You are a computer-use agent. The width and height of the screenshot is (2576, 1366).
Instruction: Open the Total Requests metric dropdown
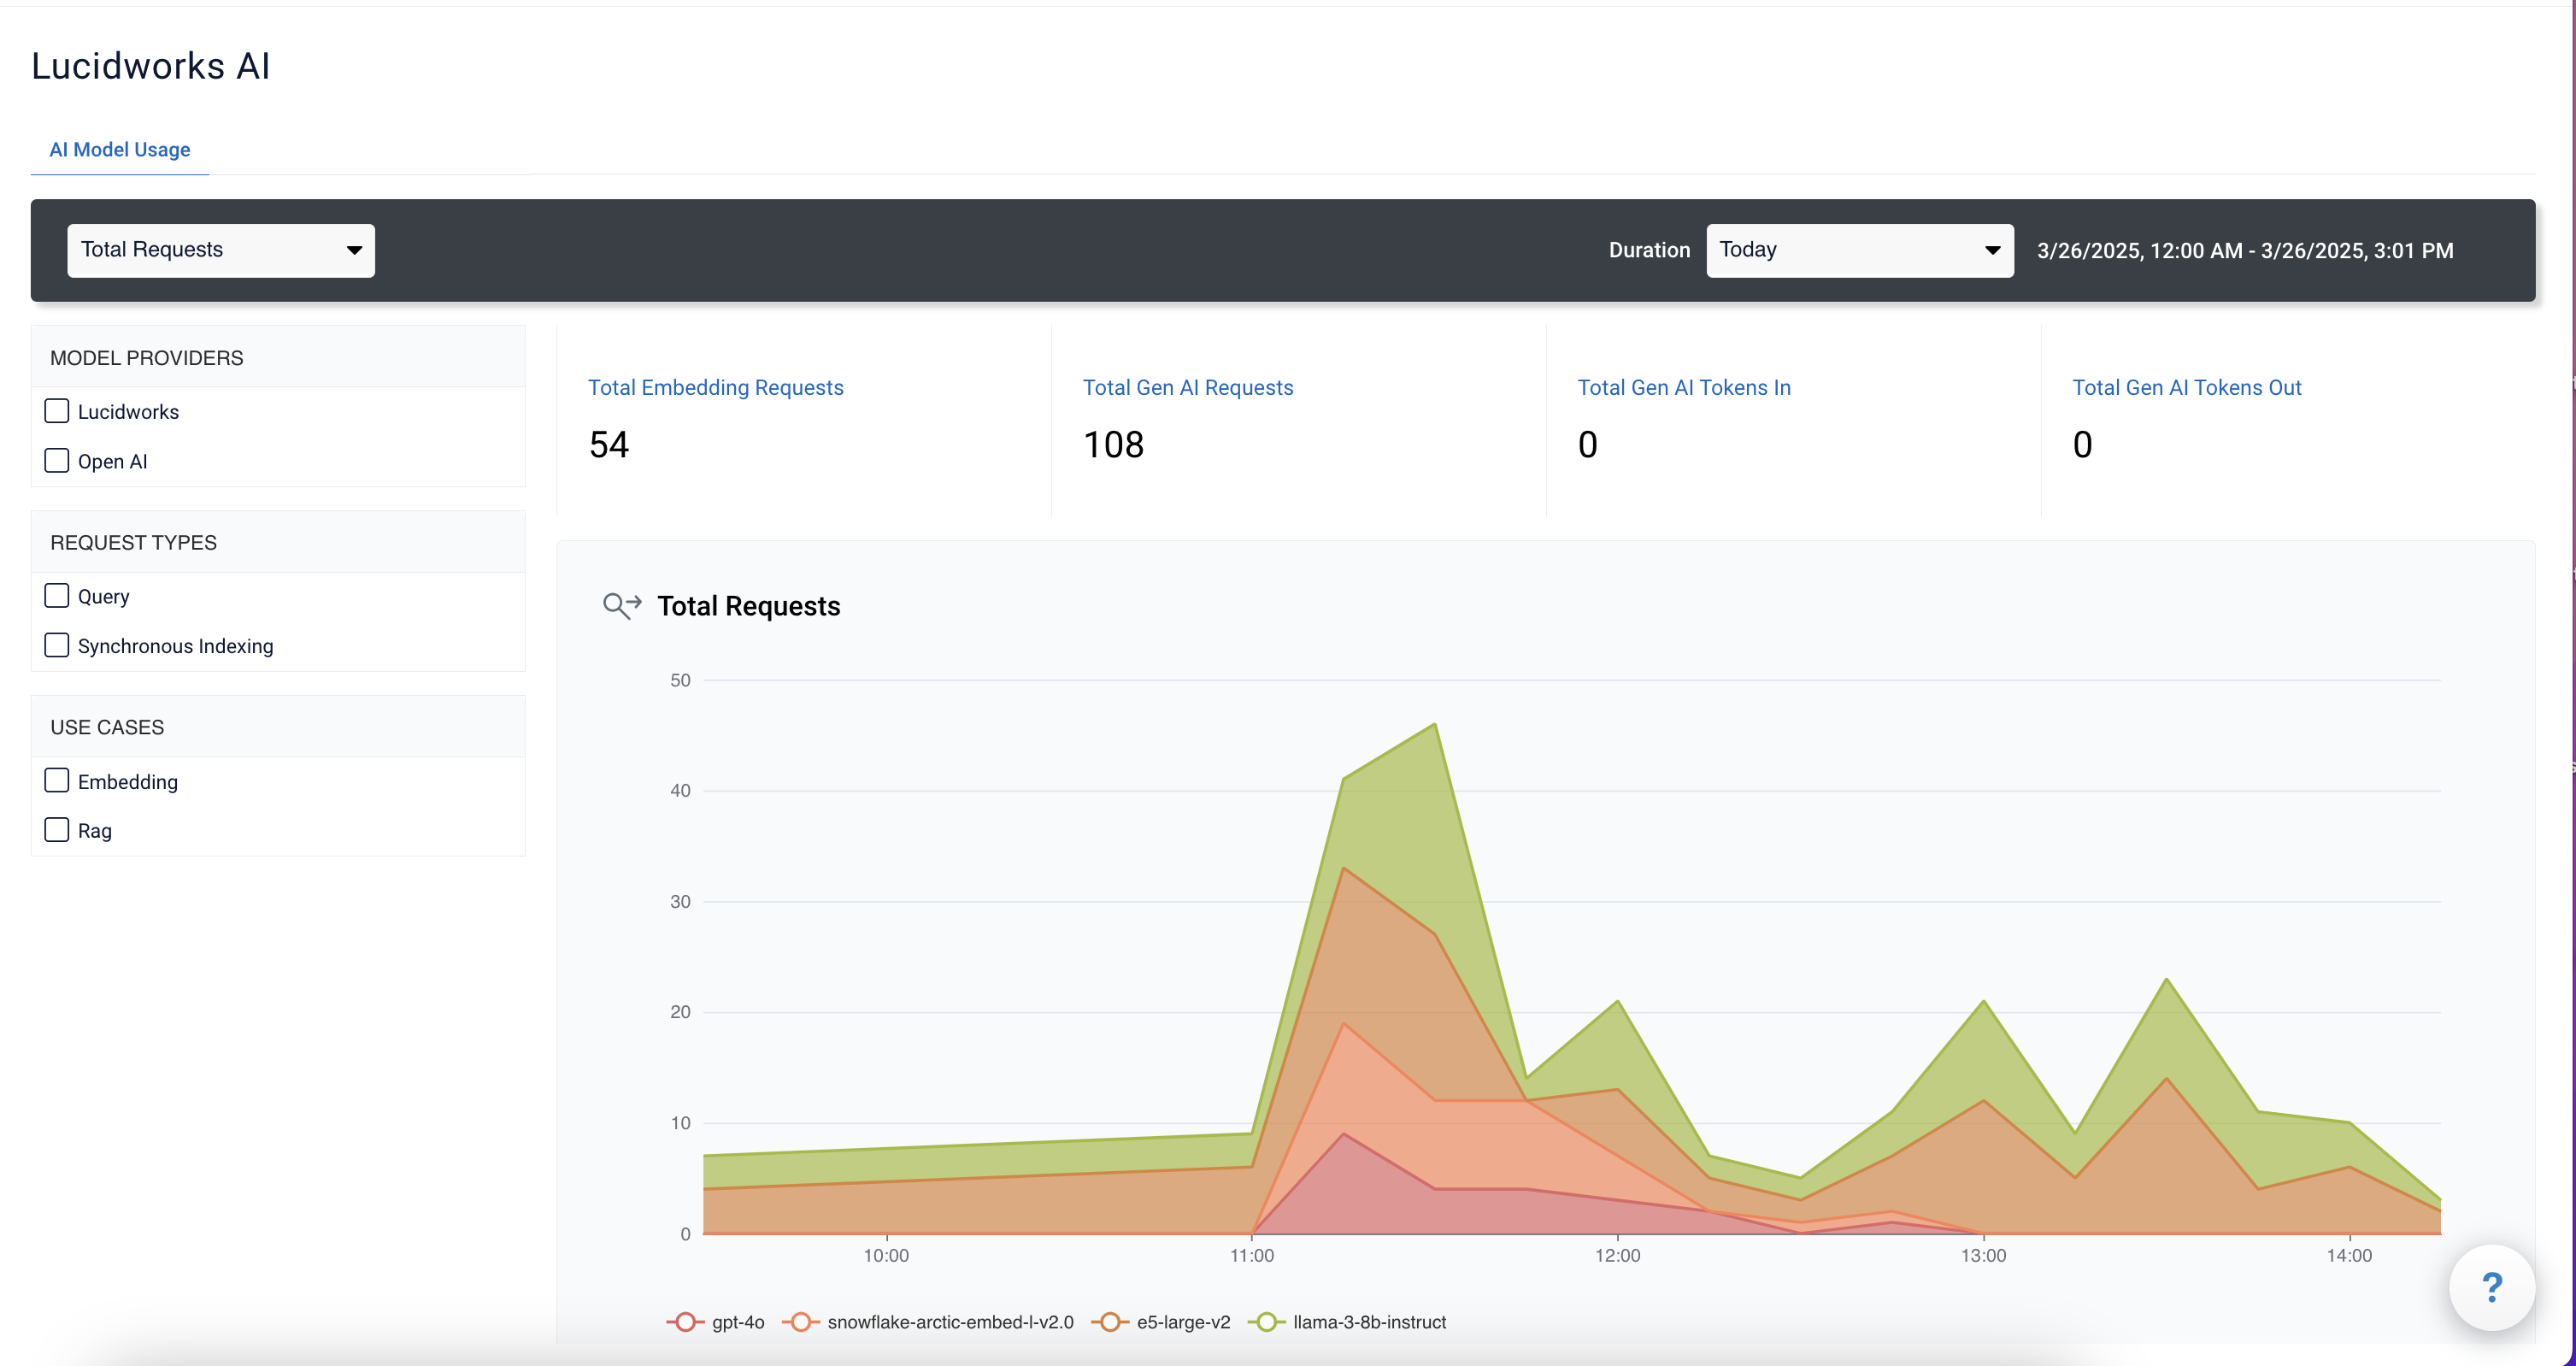pos(221,250)
